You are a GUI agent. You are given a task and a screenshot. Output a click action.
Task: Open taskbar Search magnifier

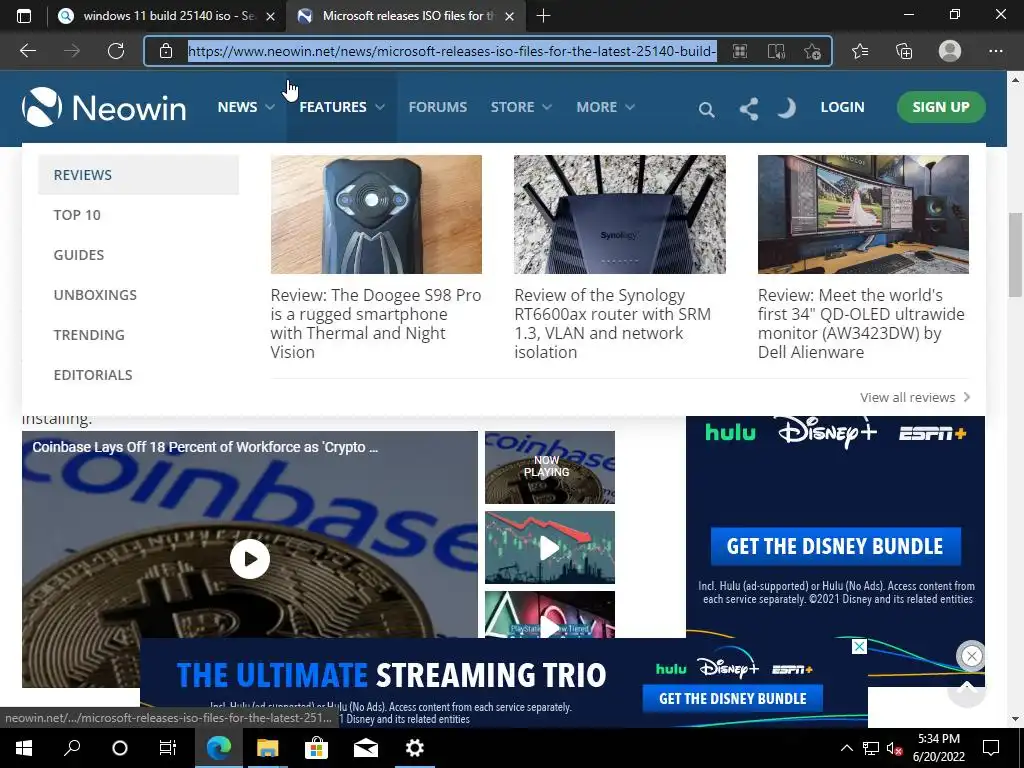[x=72, y=748]
